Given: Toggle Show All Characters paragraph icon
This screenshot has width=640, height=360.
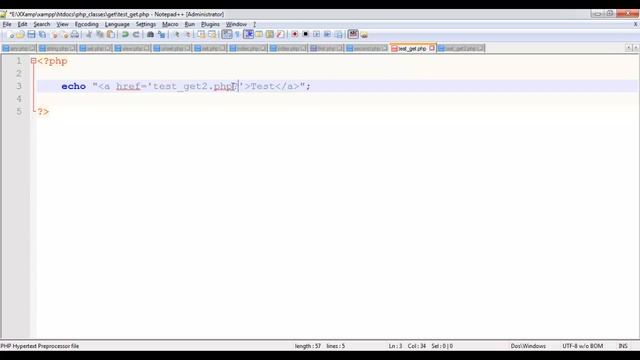Looking at the screenshot, I should tap(238, 35).
